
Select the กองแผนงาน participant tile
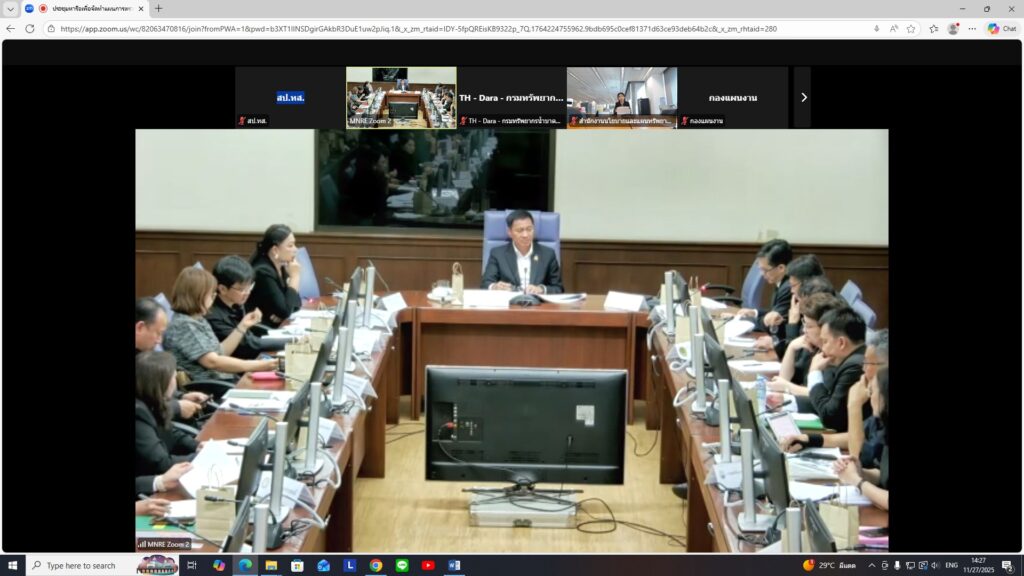pos(733,97)
